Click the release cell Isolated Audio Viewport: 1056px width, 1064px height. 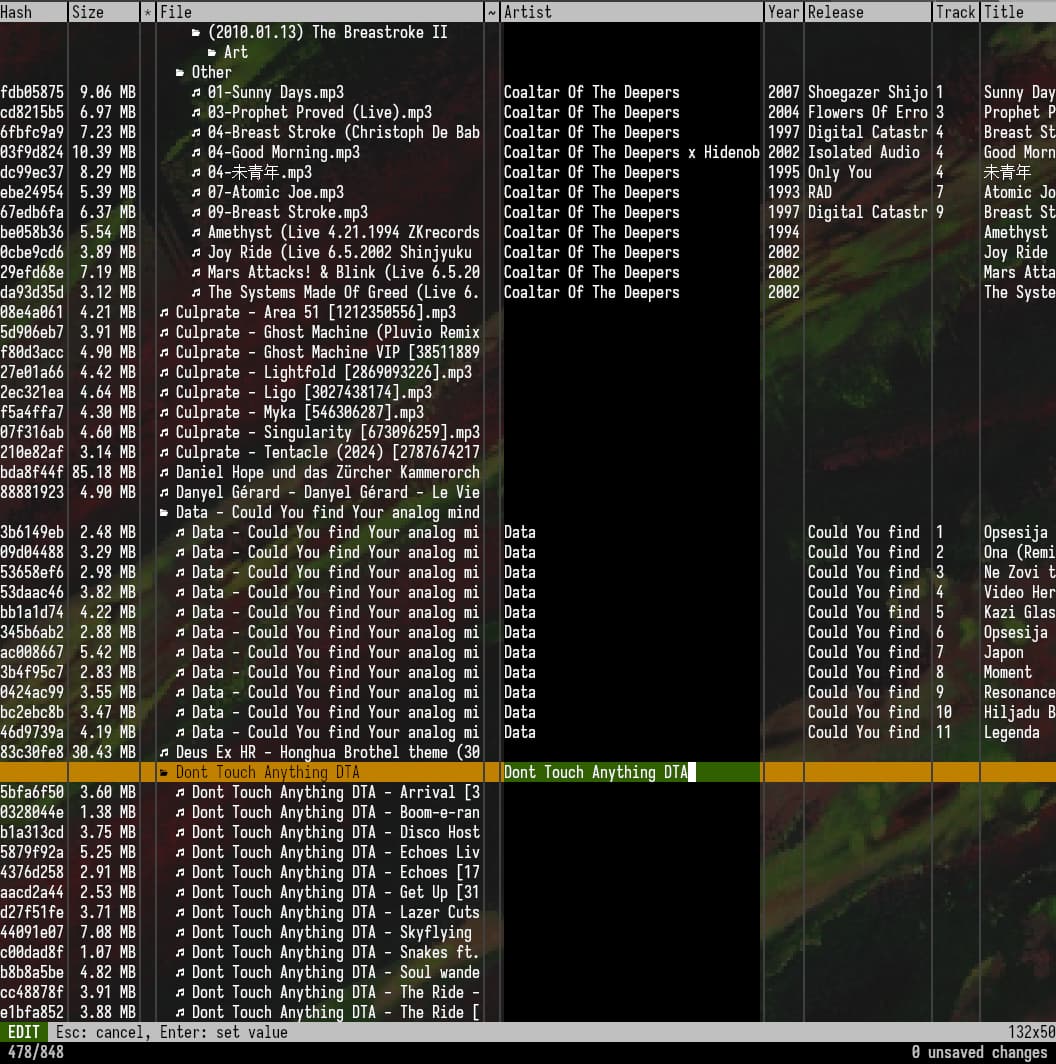click(x=863, y=153)
